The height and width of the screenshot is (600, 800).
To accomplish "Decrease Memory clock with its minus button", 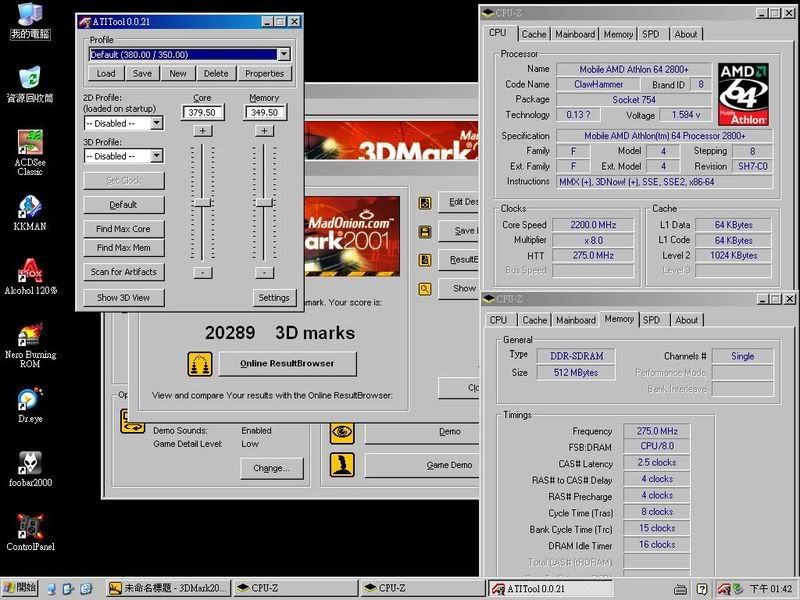I will tap(264, 273).
